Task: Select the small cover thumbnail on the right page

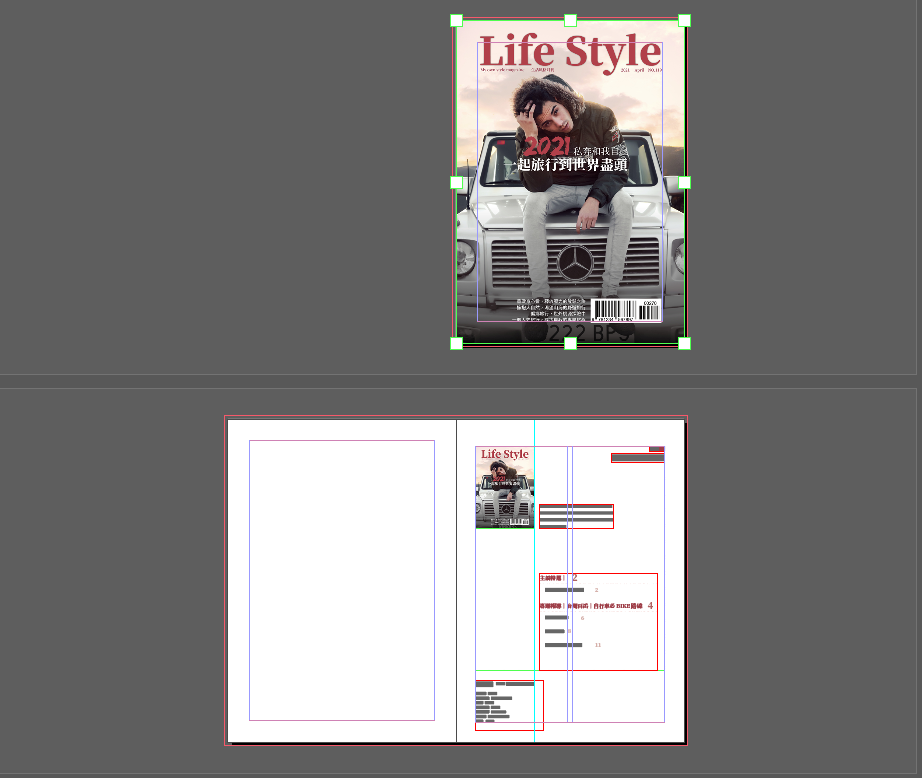Action: pyautogui.click(x=504, y=487)
